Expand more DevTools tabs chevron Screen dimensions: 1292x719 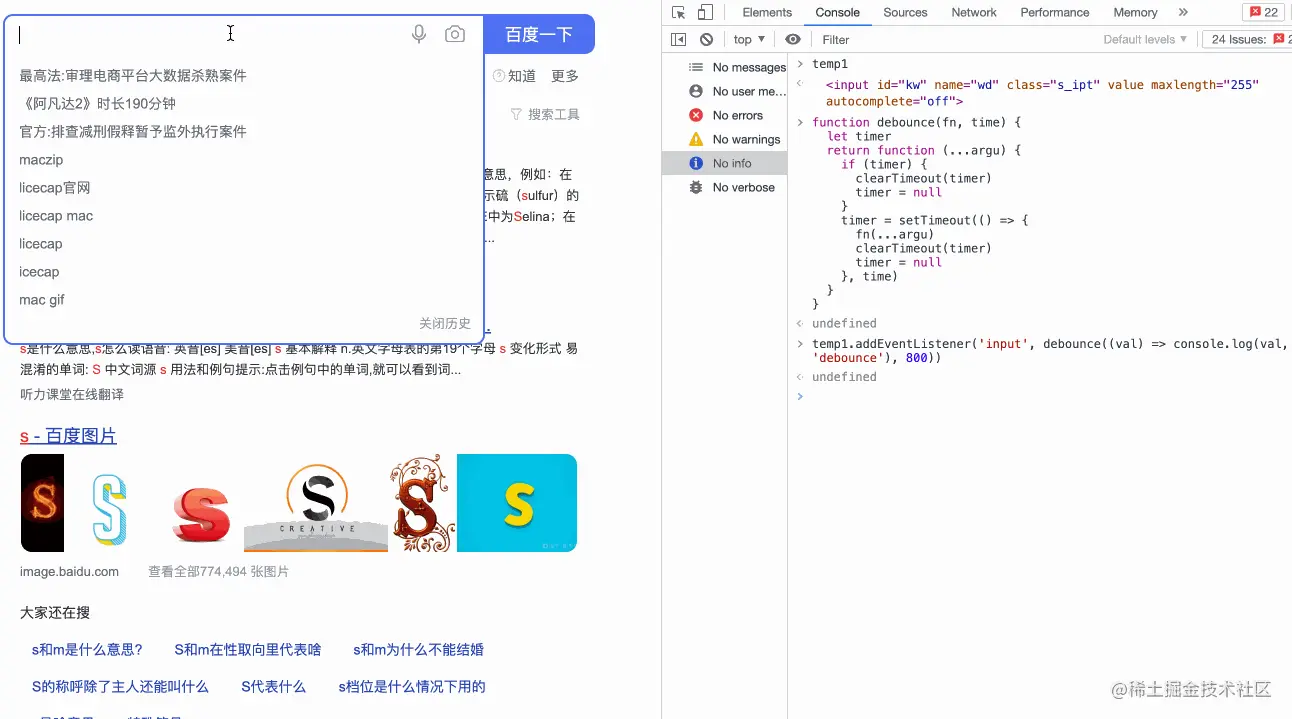click(x=1183, y=12)
